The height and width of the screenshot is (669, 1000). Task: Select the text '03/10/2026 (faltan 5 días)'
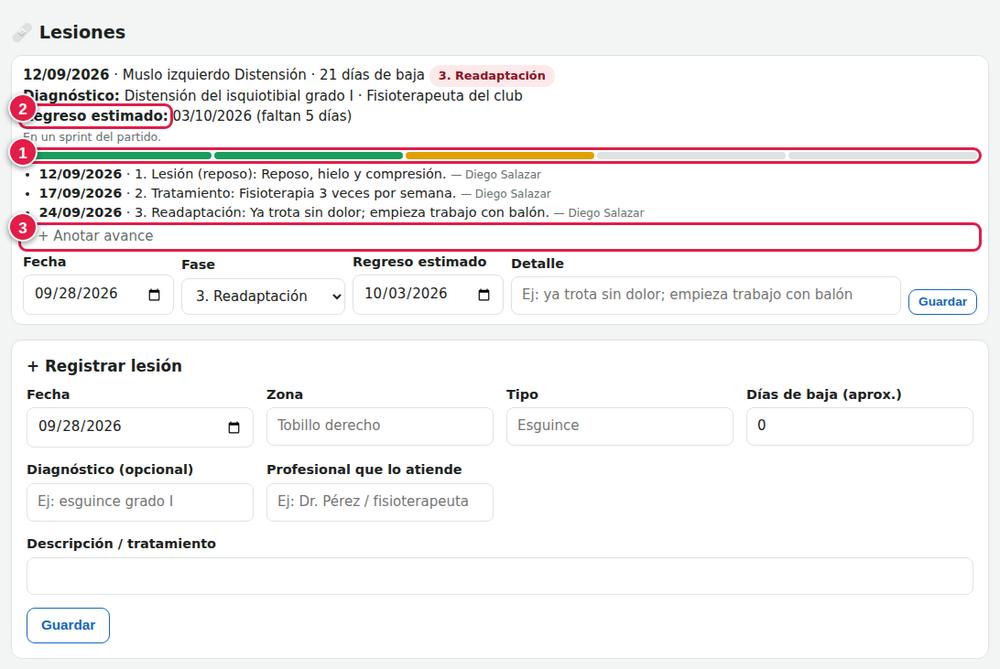[262, 116]
